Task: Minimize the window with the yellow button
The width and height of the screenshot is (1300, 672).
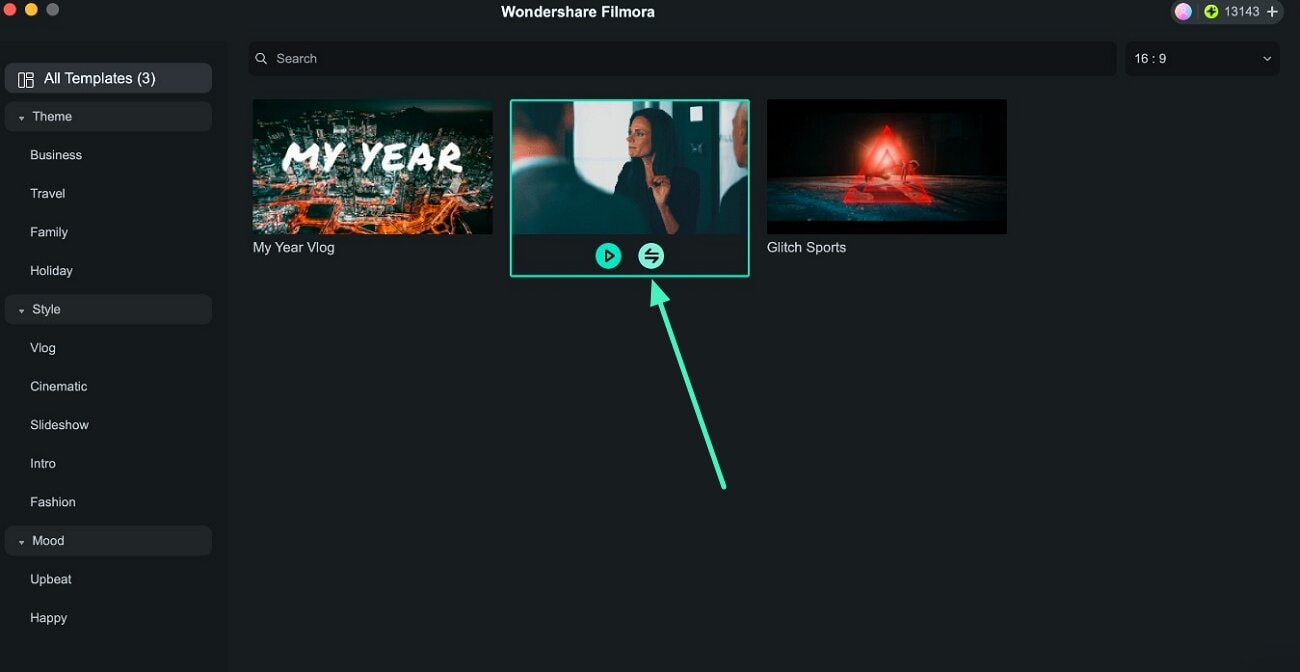Action: [x=31, y=9]
